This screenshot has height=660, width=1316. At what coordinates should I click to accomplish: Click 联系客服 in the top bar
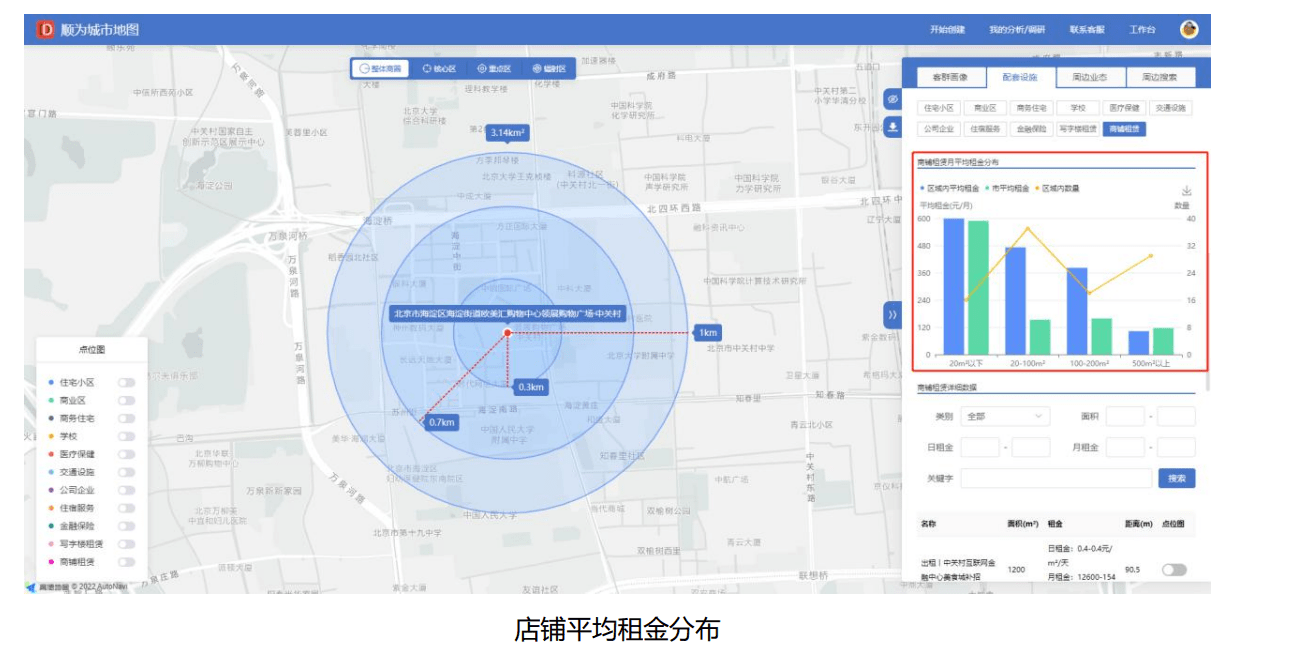[1087, 30]
